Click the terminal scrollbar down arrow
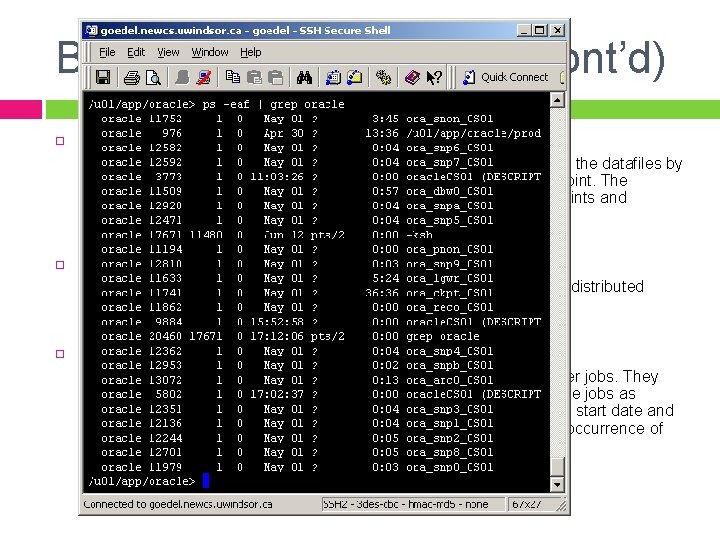Viewport: 720px width, 540px height. [x=557, y=484]
